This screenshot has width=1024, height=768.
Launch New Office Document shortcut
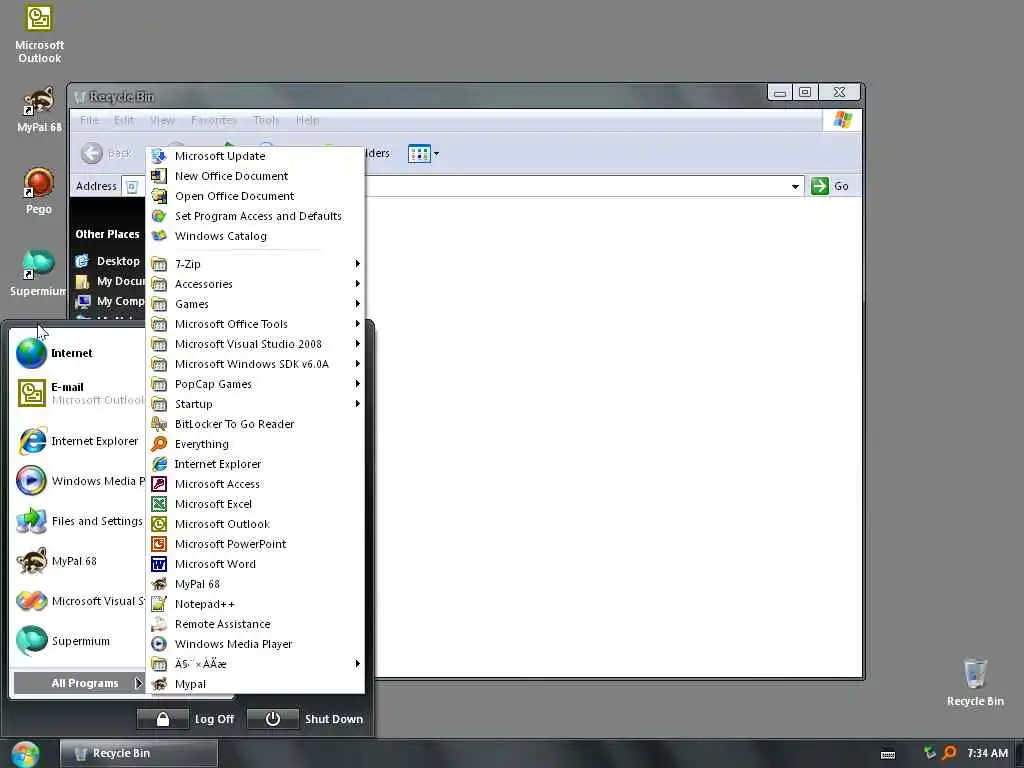pos(255,176)
